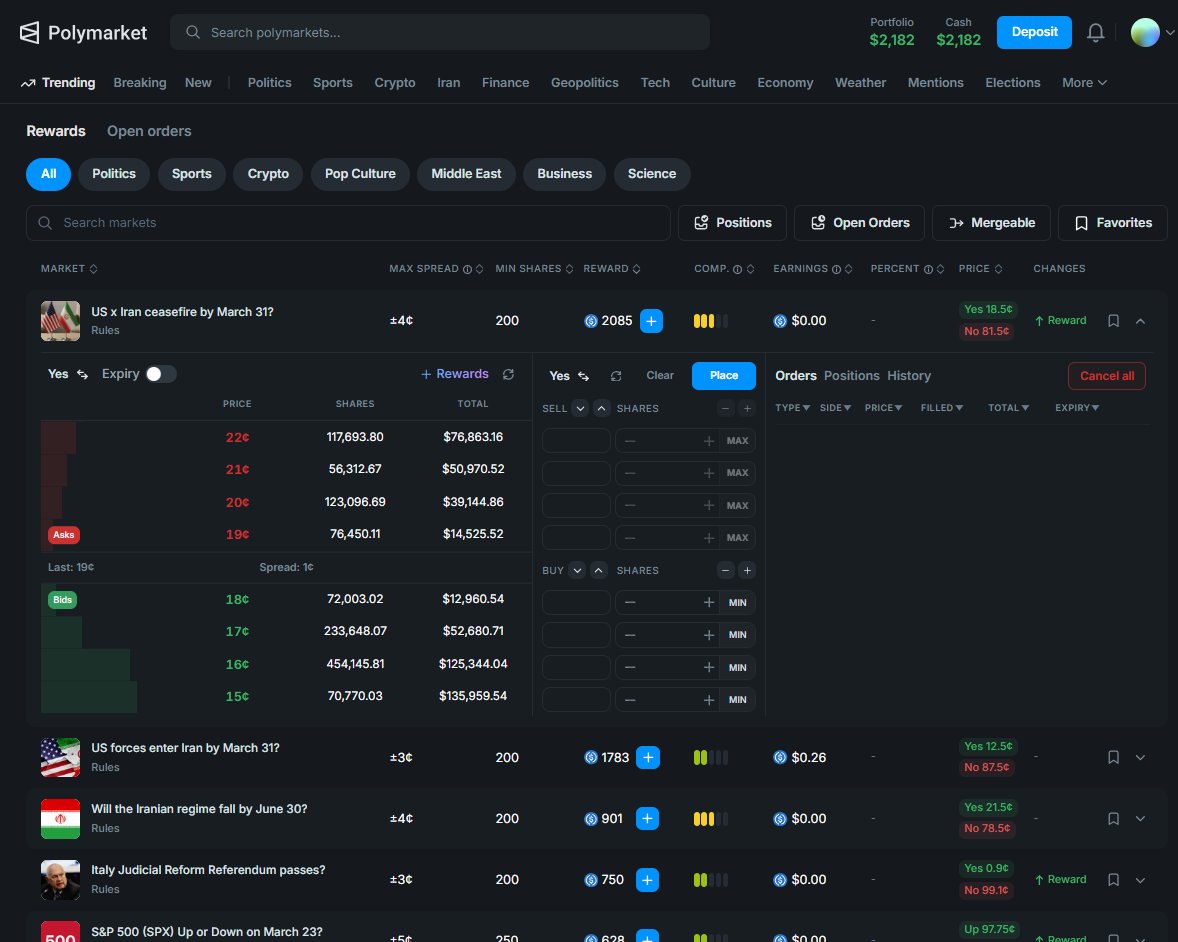Select the All category filter
1178x942 pixels.
(x=49, y=174)
